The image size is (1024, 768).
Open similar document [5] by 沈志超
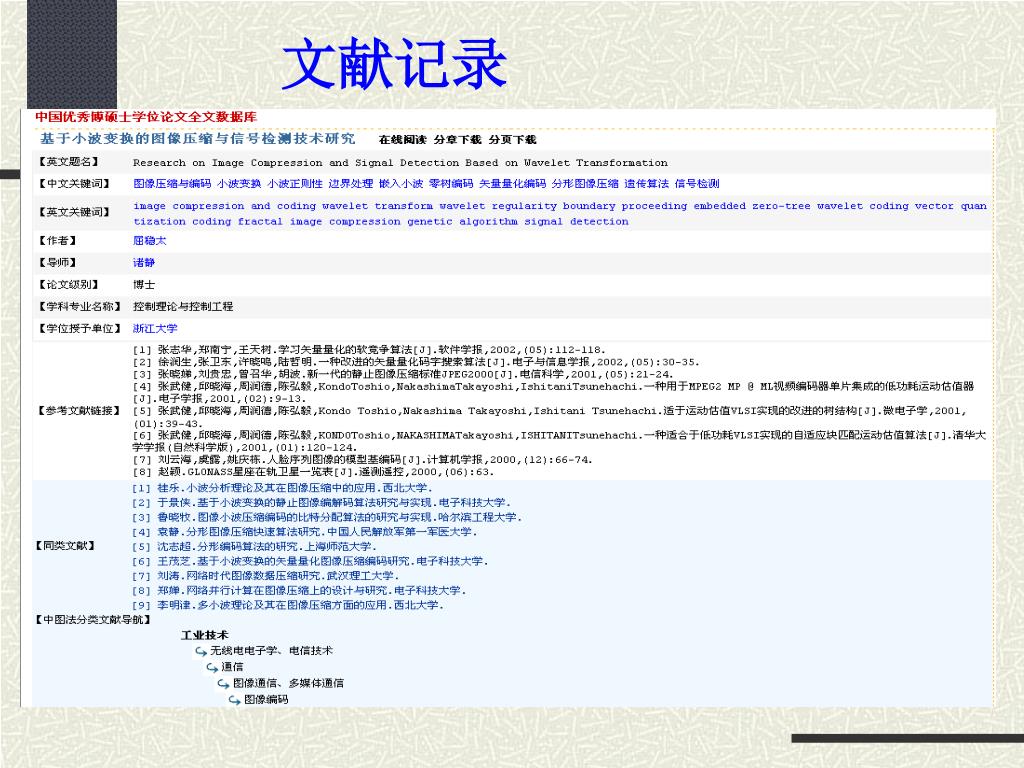click(x=254, y=547)
